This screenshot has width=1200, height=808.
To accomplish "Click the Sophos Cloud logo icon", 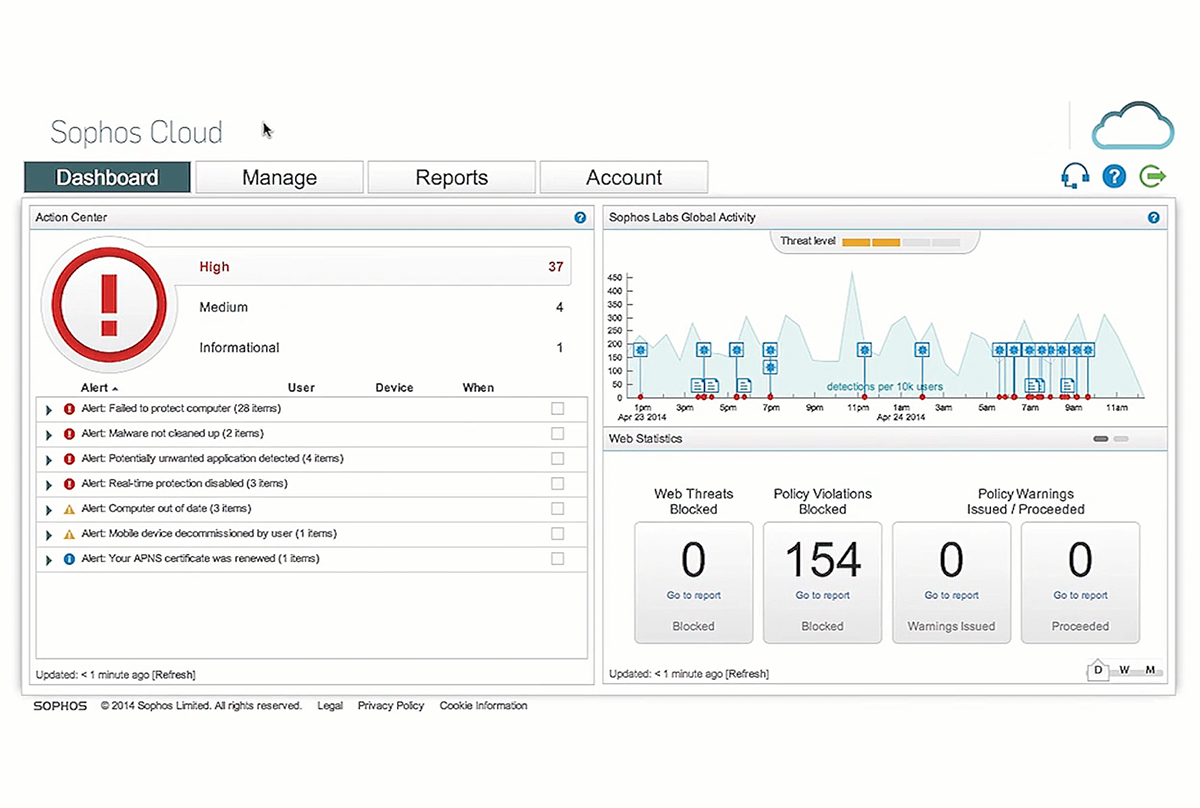I will tap(1132, 126).
